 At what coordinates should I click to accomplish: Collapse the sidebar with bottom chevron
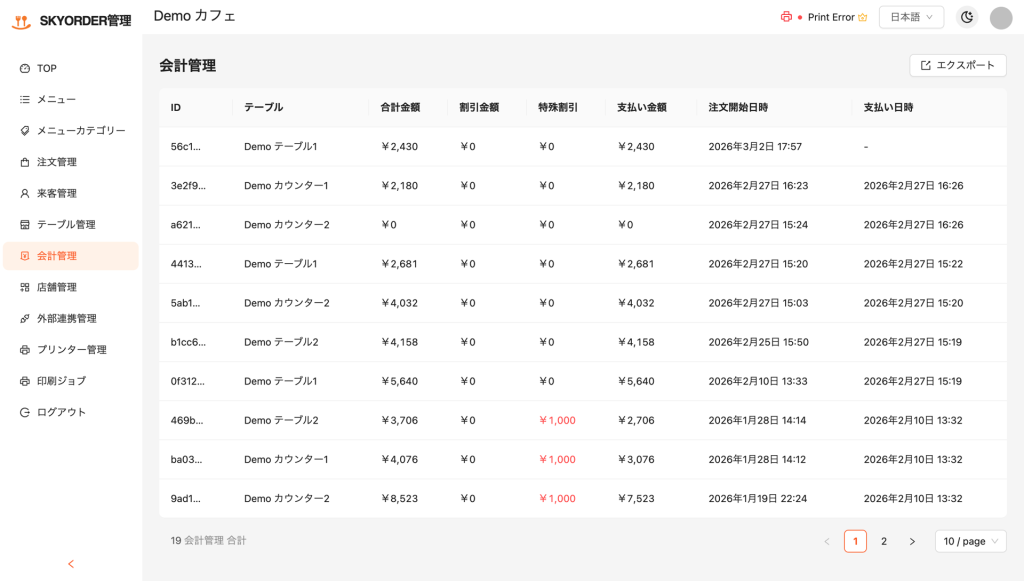coord(71,564)
